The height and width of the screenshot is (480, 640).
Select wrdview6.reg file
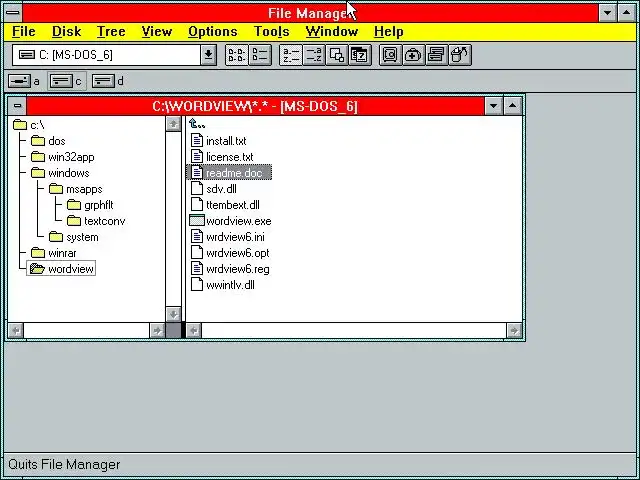point(230,269)
